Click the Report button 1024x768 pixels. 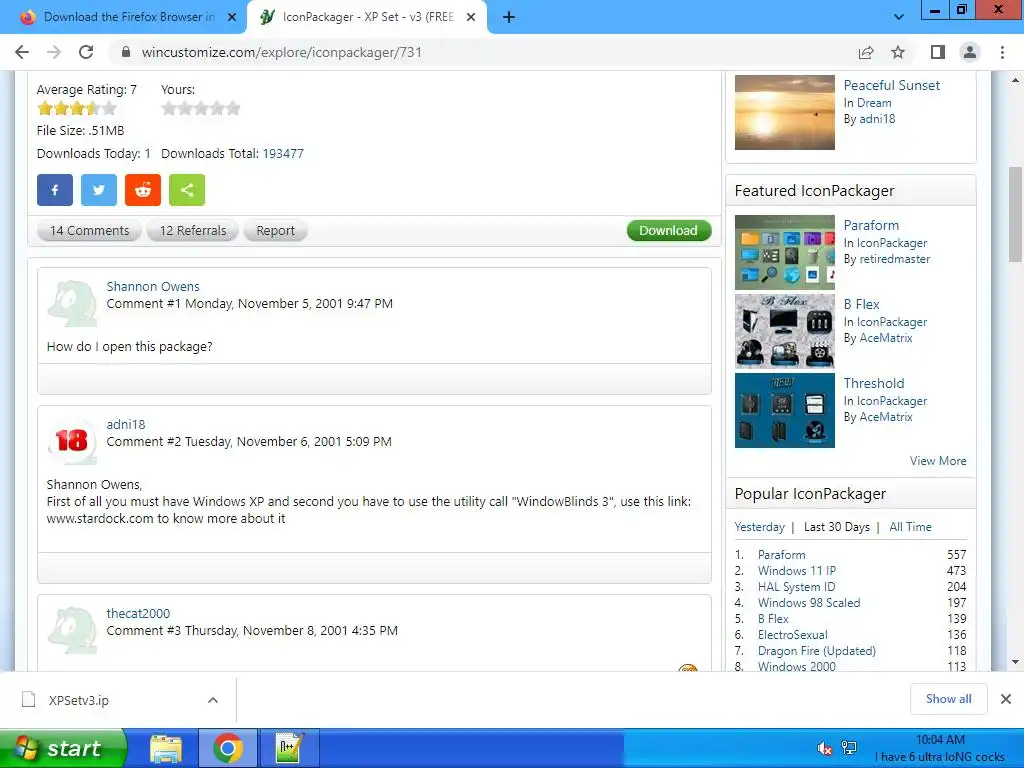pyautogui.click(x=275, y=231)
